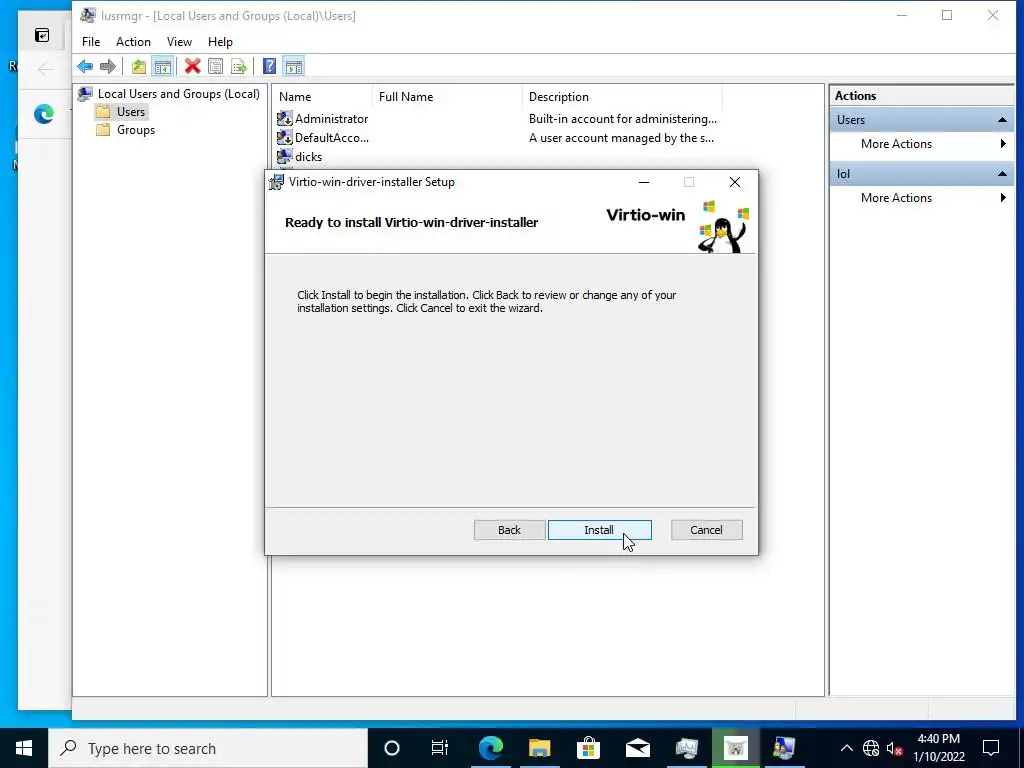This screenshot has width=1024, height=768.
Task: Open Microsoft Edge from the taskbar
Action: [x=490, y=748]
